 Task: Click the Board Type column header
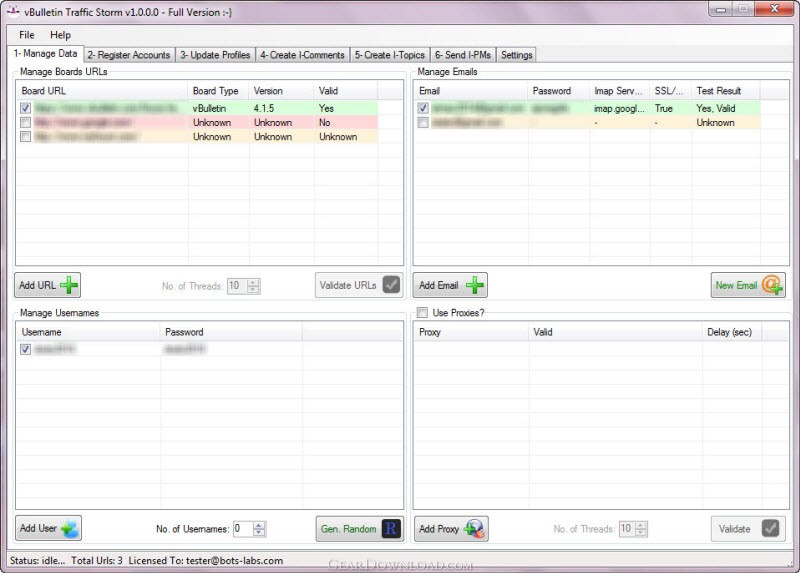(x=218, y=91)
